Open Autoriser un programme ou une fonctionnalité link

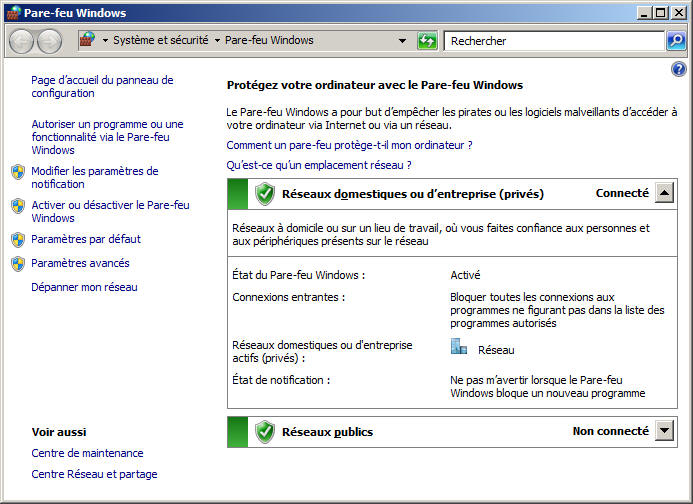tap(107, 137)
